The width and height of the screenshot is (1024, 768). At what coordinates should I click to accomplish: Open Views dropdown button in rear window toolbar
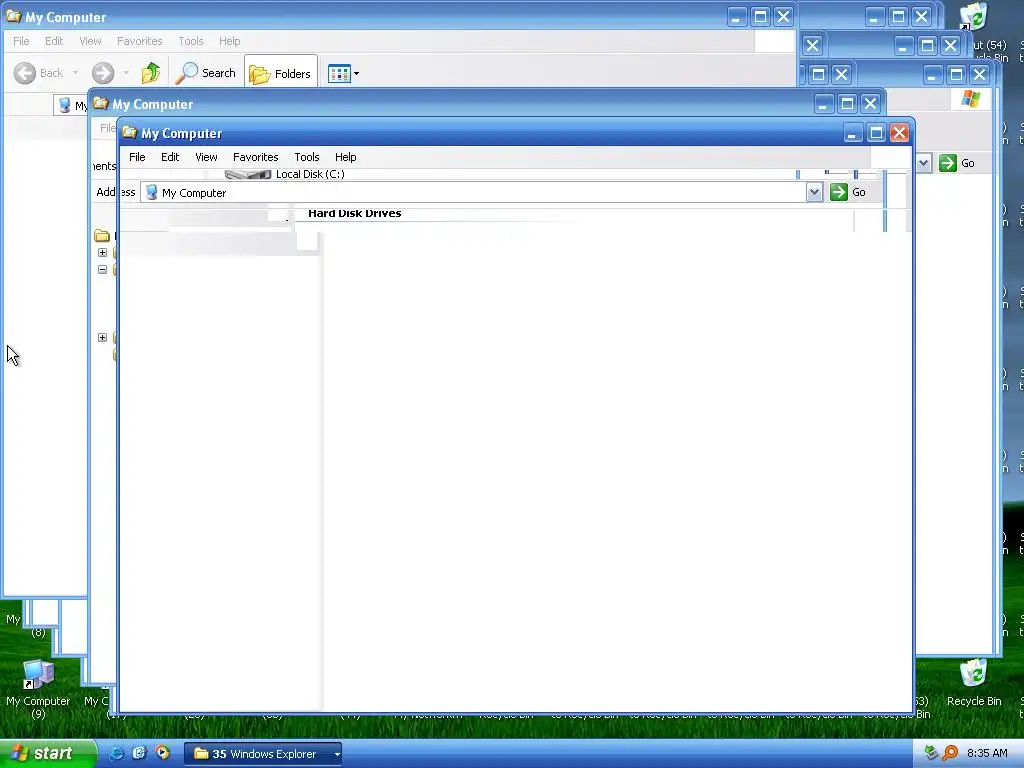coord(344,73)
